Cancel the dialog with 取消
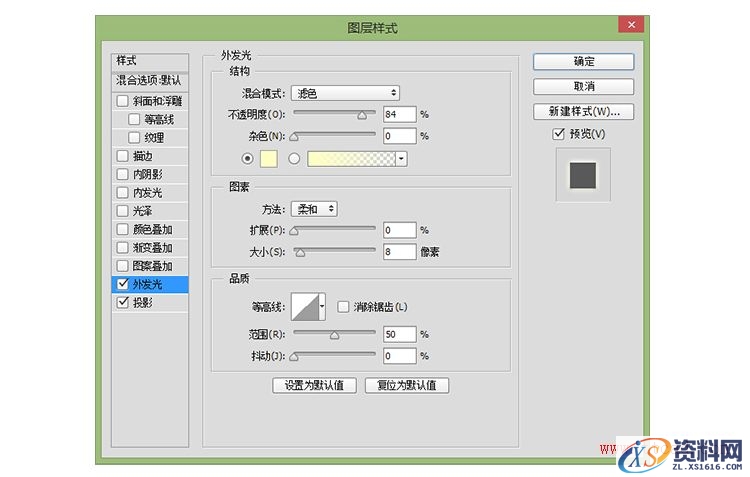The width and height of the screenshot is (750, 477). click(584, 86)
